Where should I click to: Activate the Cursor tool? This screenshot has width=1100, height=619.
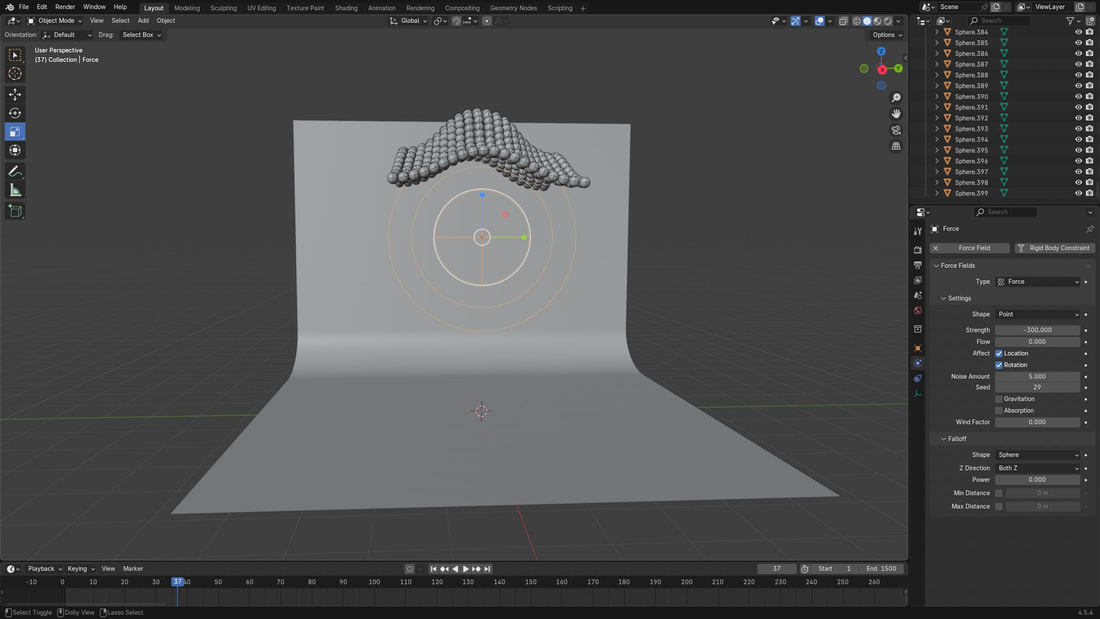pos(15,74)
